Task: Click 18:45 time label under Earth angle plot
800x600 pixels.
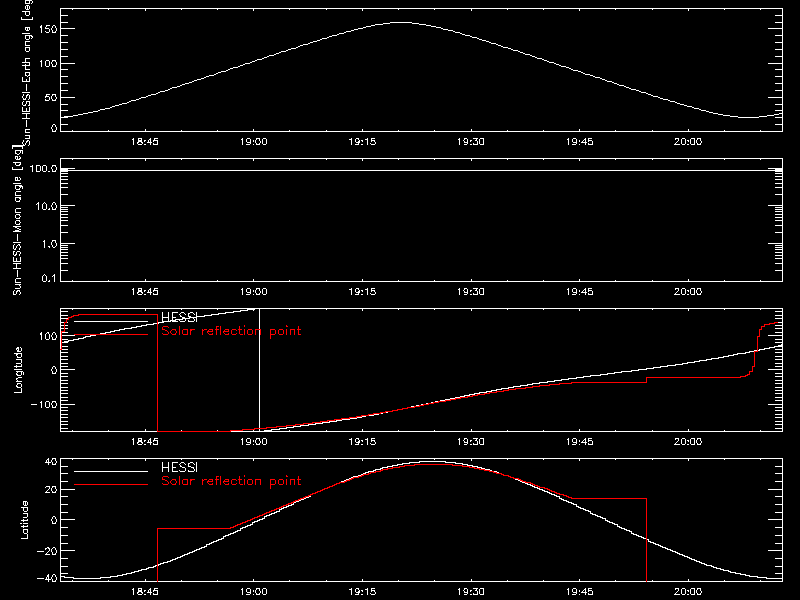Action: (x=145, y=141)
